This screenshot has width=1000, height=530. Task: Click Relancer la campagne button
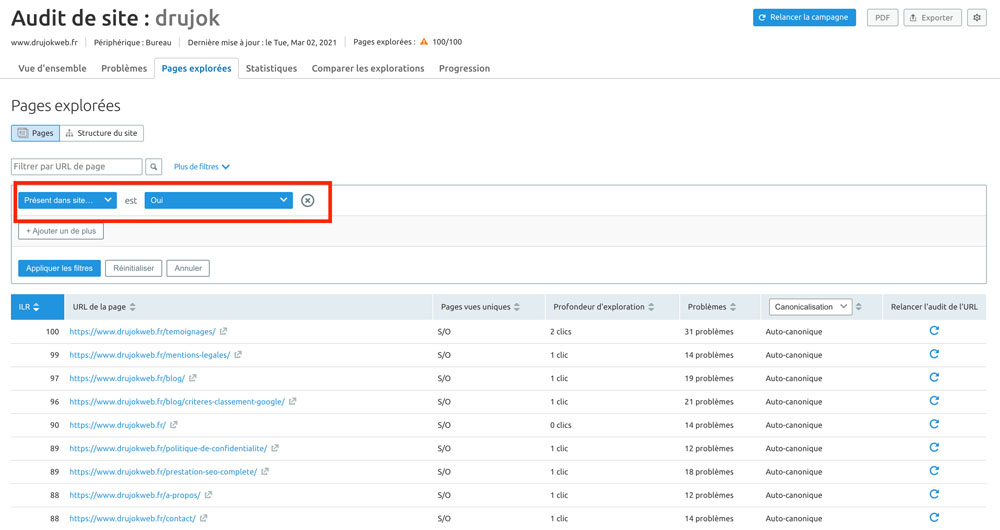(x=804, y=17)
